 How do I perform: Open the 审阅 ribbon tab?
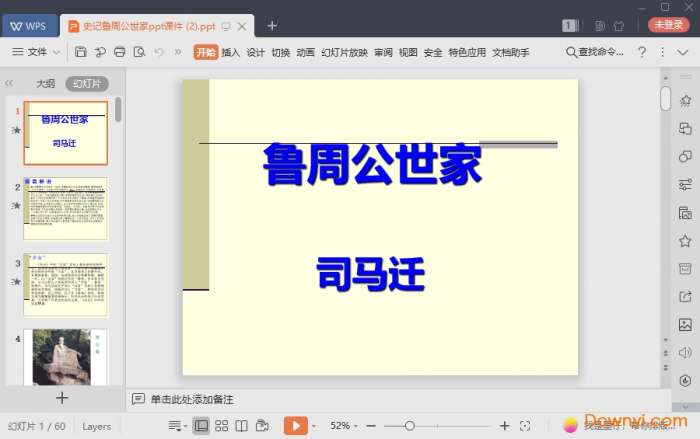tap(383, 52)
